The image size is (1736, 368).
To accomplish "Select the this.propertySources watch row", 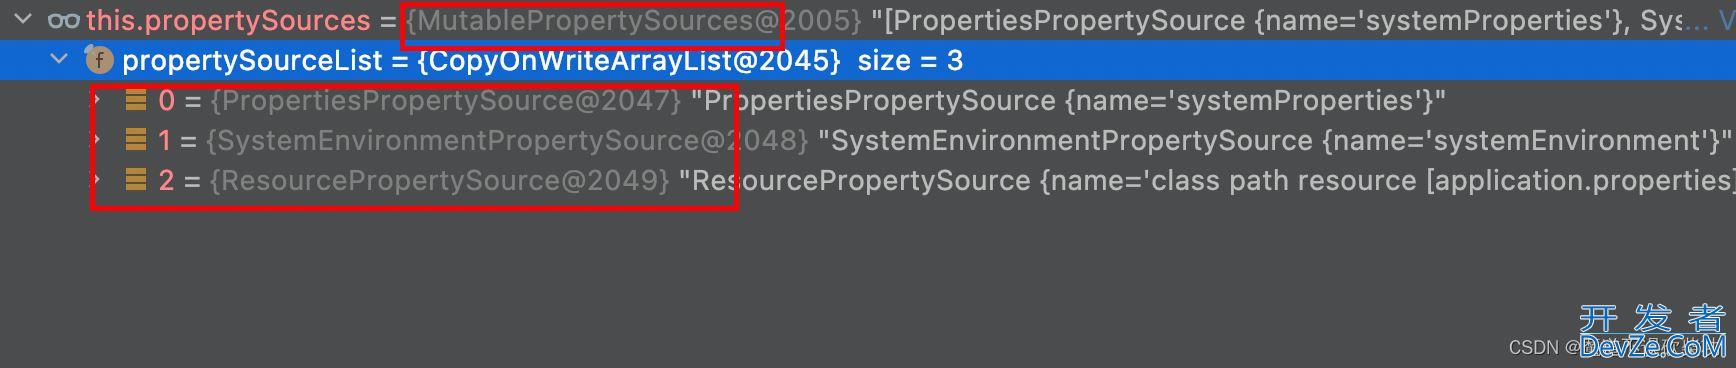I will (868, 20).
